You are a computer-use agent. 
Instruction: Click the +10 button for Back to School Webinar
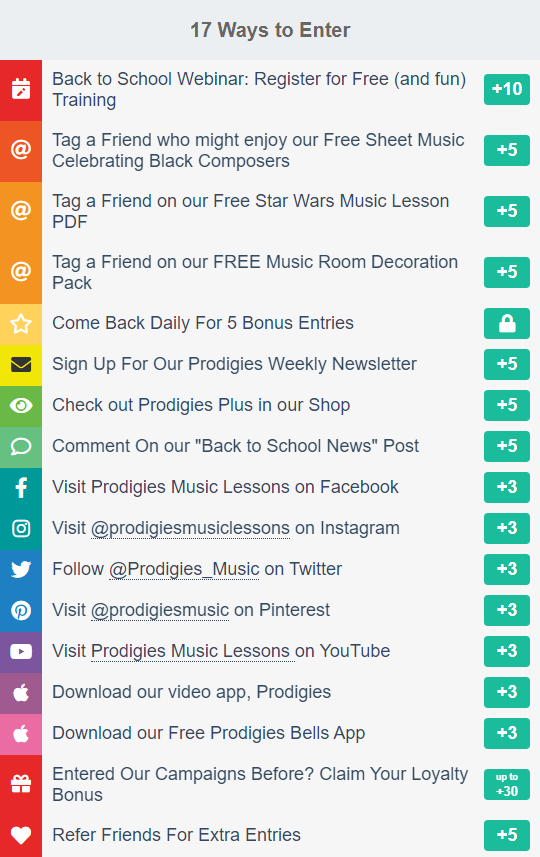coord(507,89)
